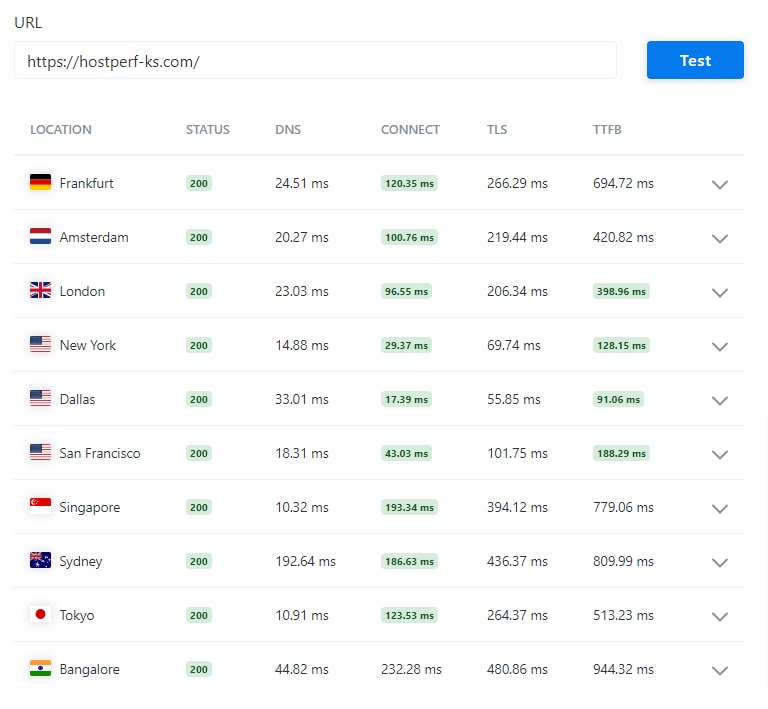Viewport: 768px width, 709px height.
Task: Click the US flag icon beside Dallas
Action: coord(40,398)
